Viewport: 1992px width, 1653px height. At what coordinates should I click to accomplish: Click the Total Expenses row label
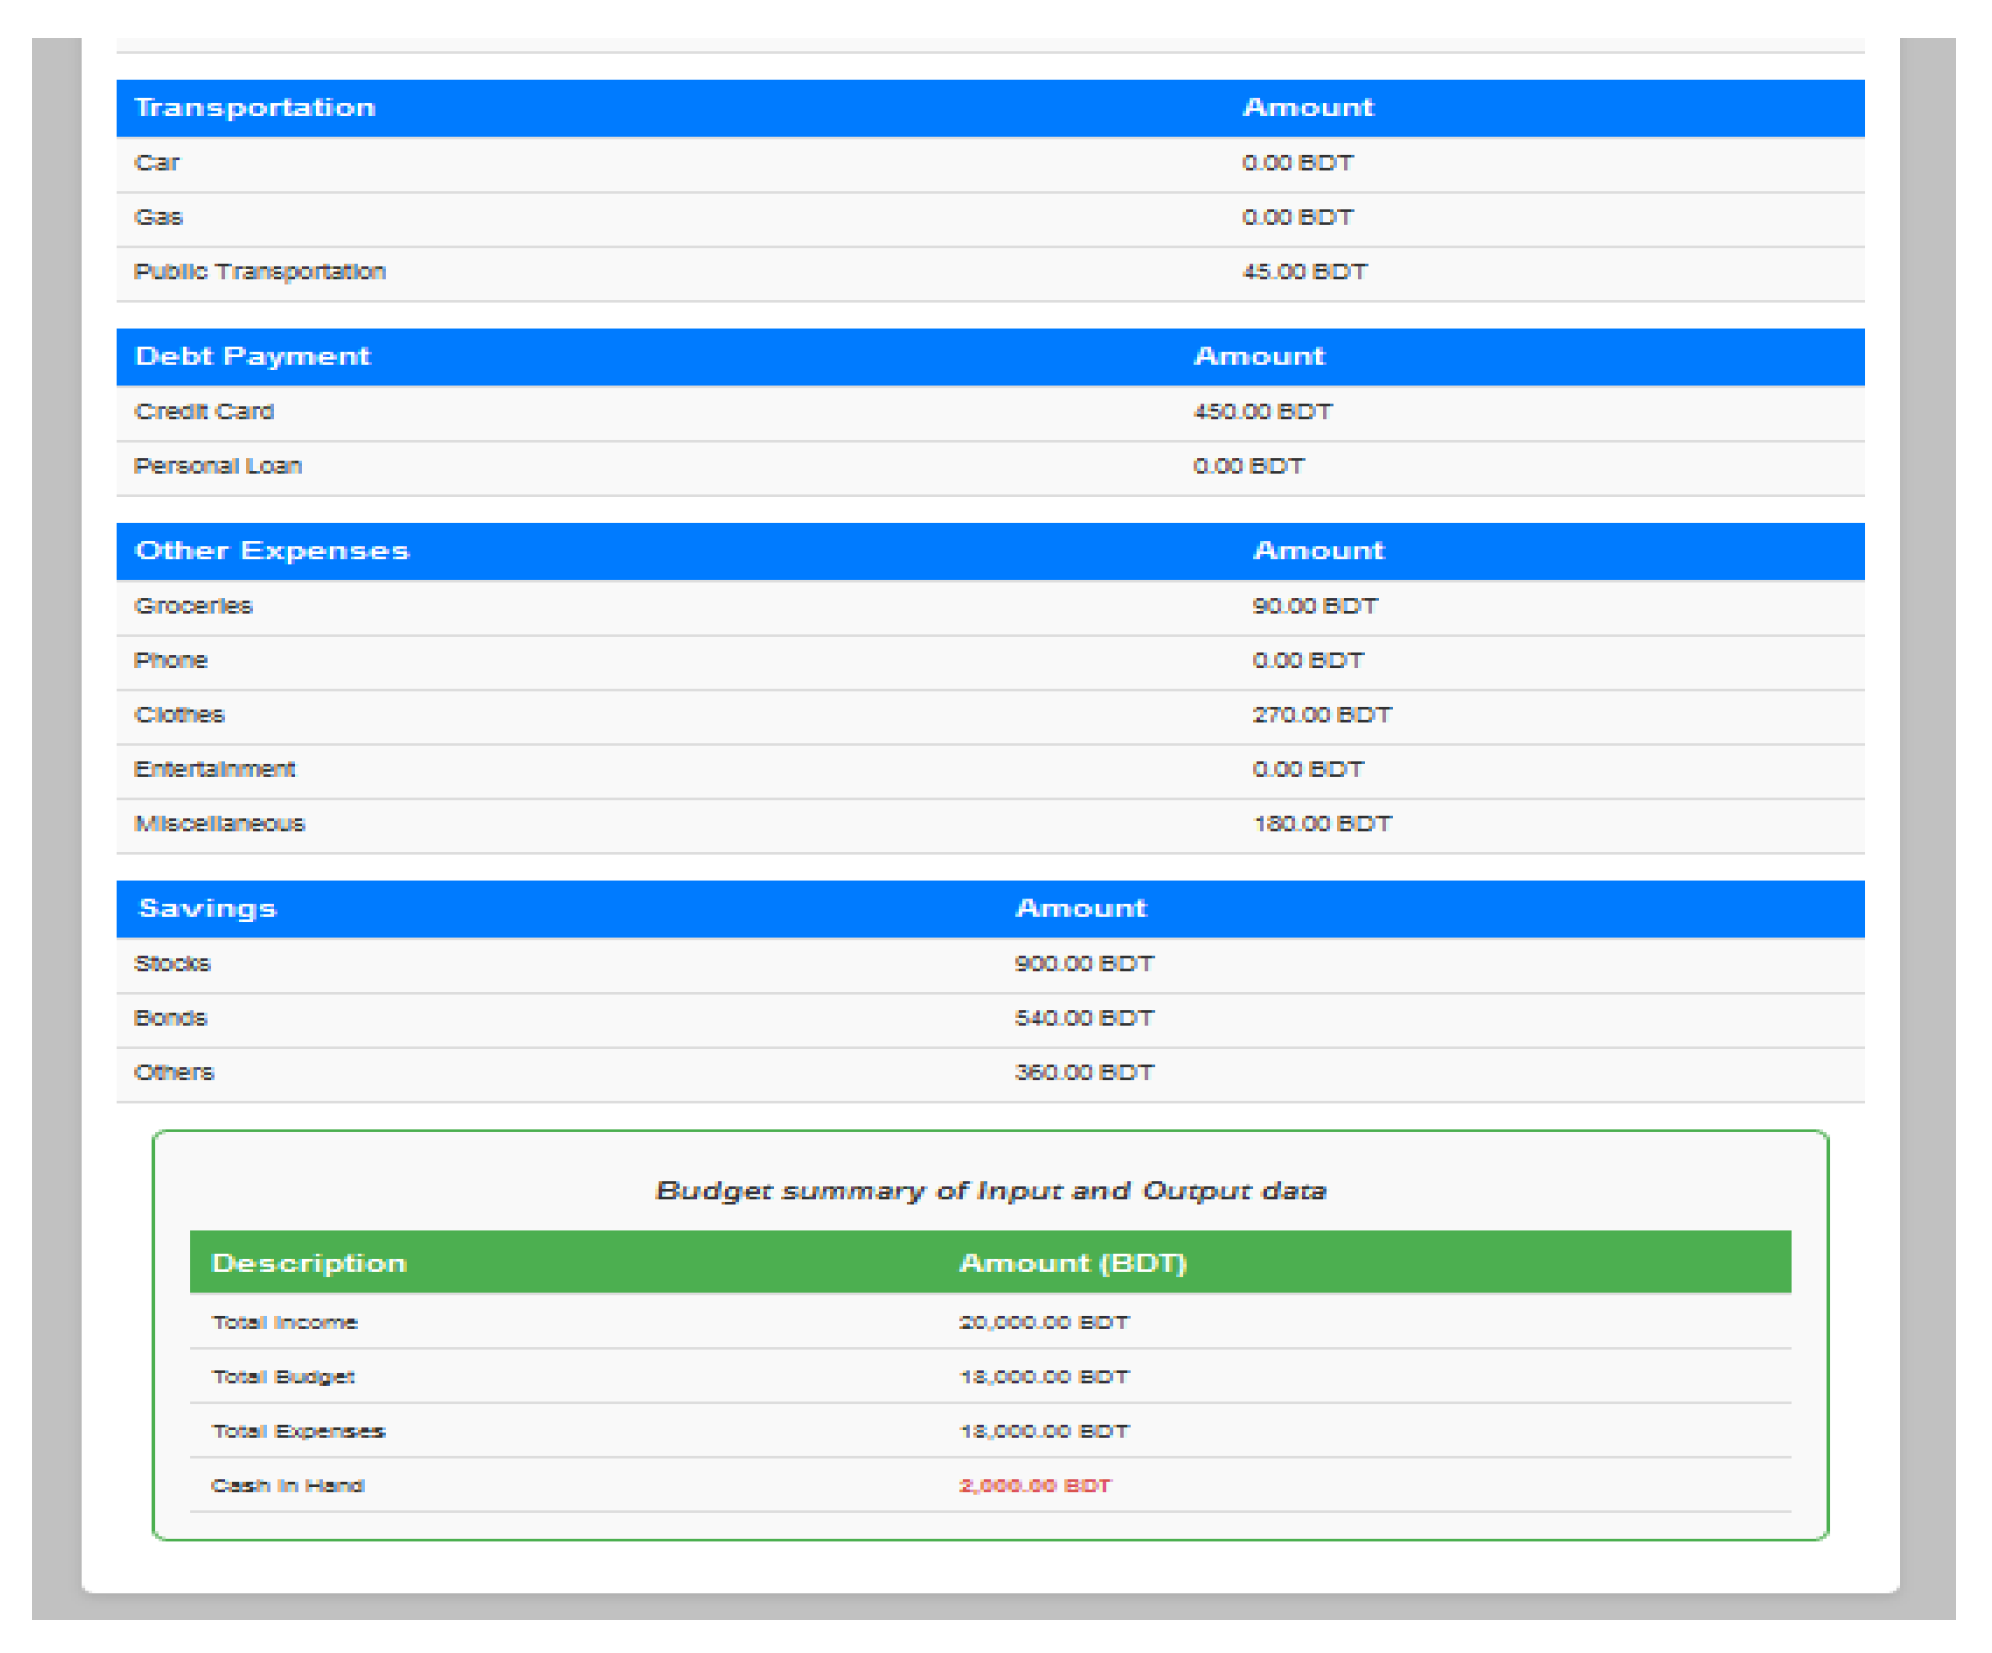298,1431
